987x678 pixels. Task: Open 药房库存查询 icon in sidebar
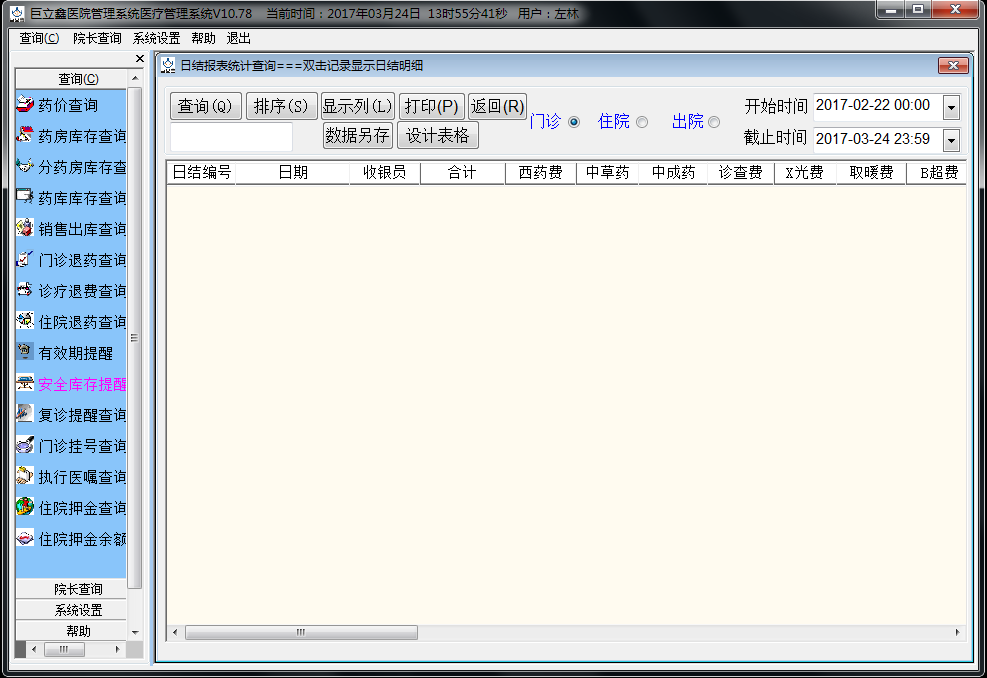click(26, 136)
